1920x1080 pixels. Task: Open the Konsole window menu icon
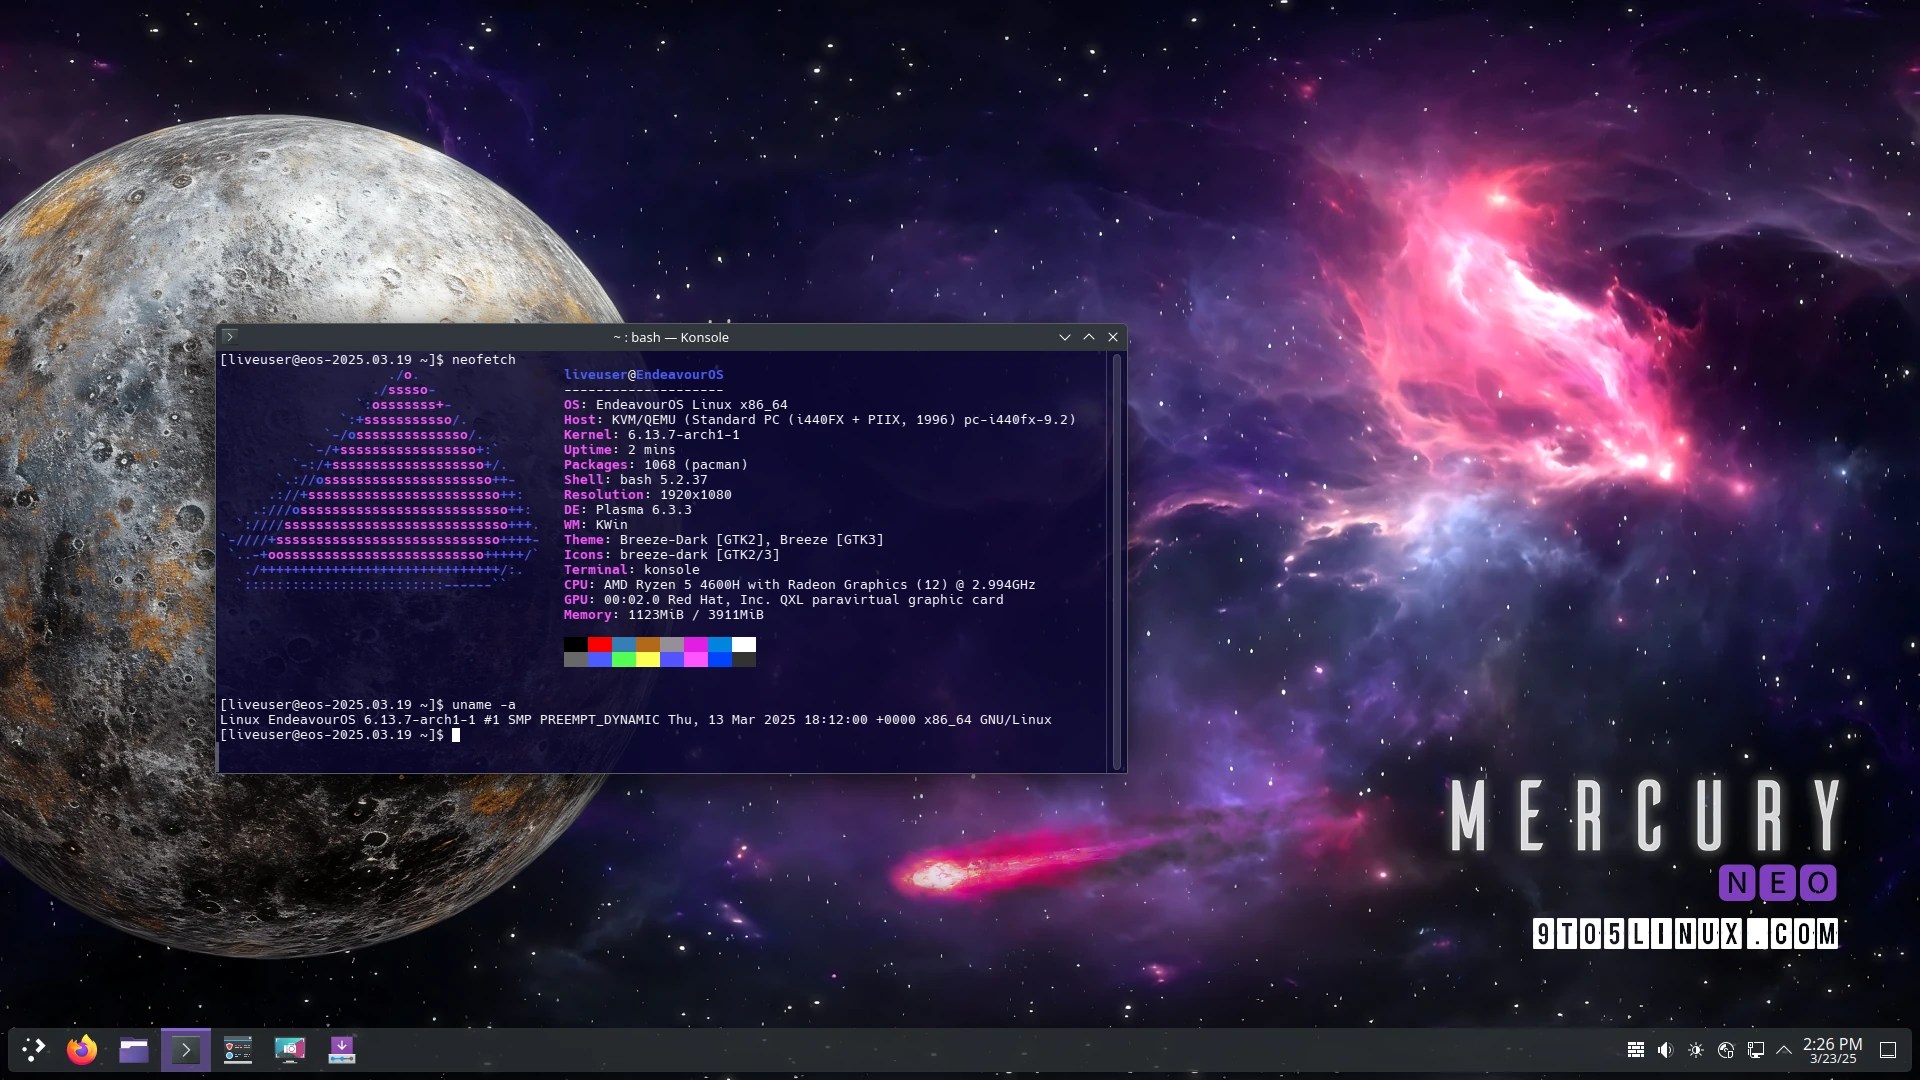tap(230, 337)
